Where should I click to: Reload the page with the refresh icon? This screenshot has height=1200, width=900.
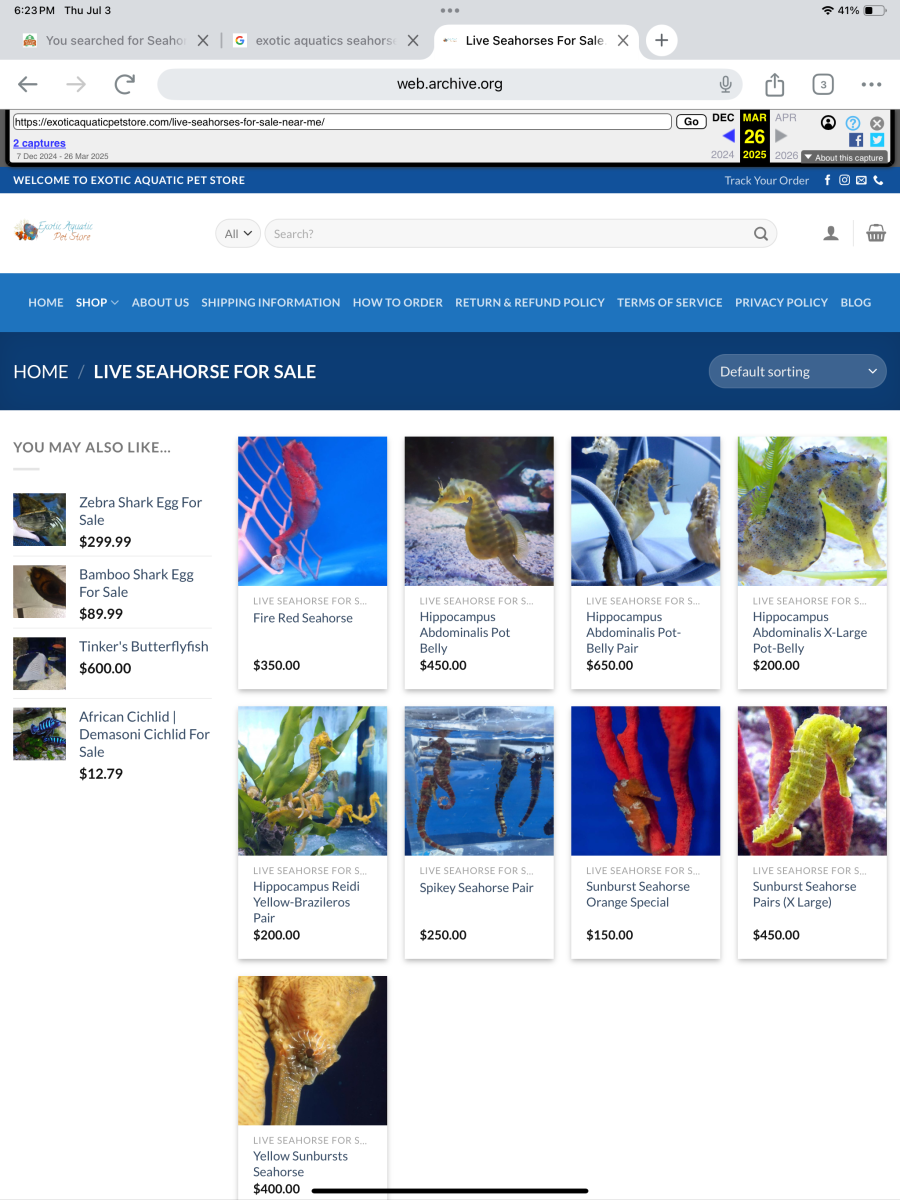pyautogui.click(x=124, y=84)
